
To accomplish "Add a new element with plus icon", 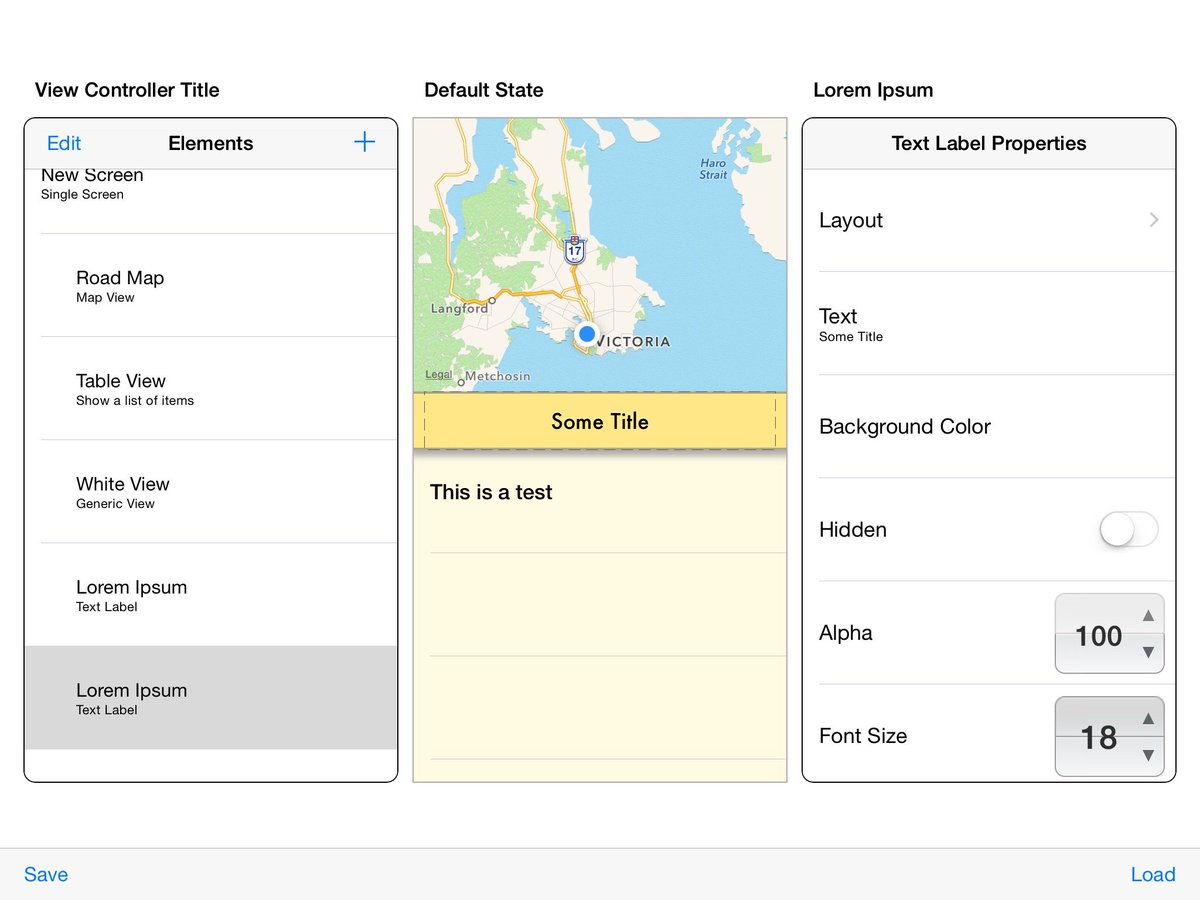I will (x=365, y=142).
